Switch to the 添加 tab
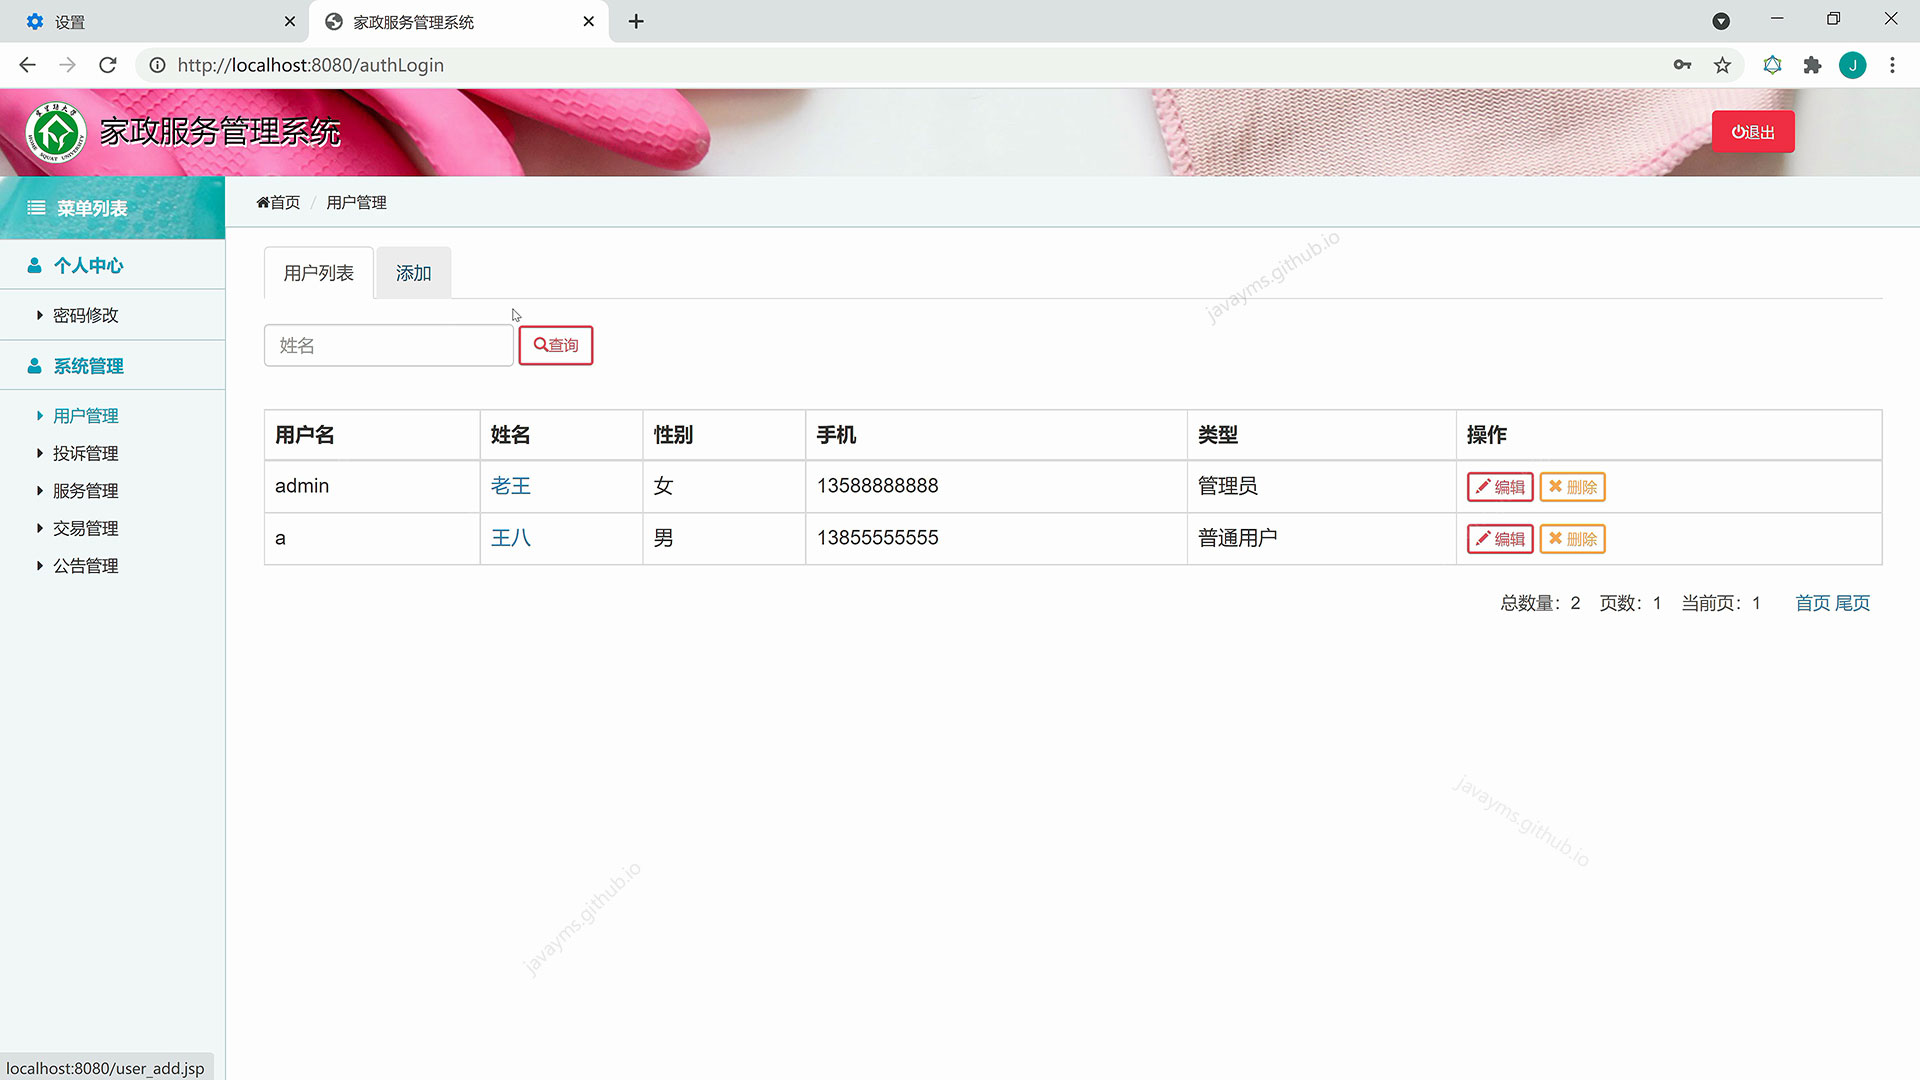 [413, 273]
